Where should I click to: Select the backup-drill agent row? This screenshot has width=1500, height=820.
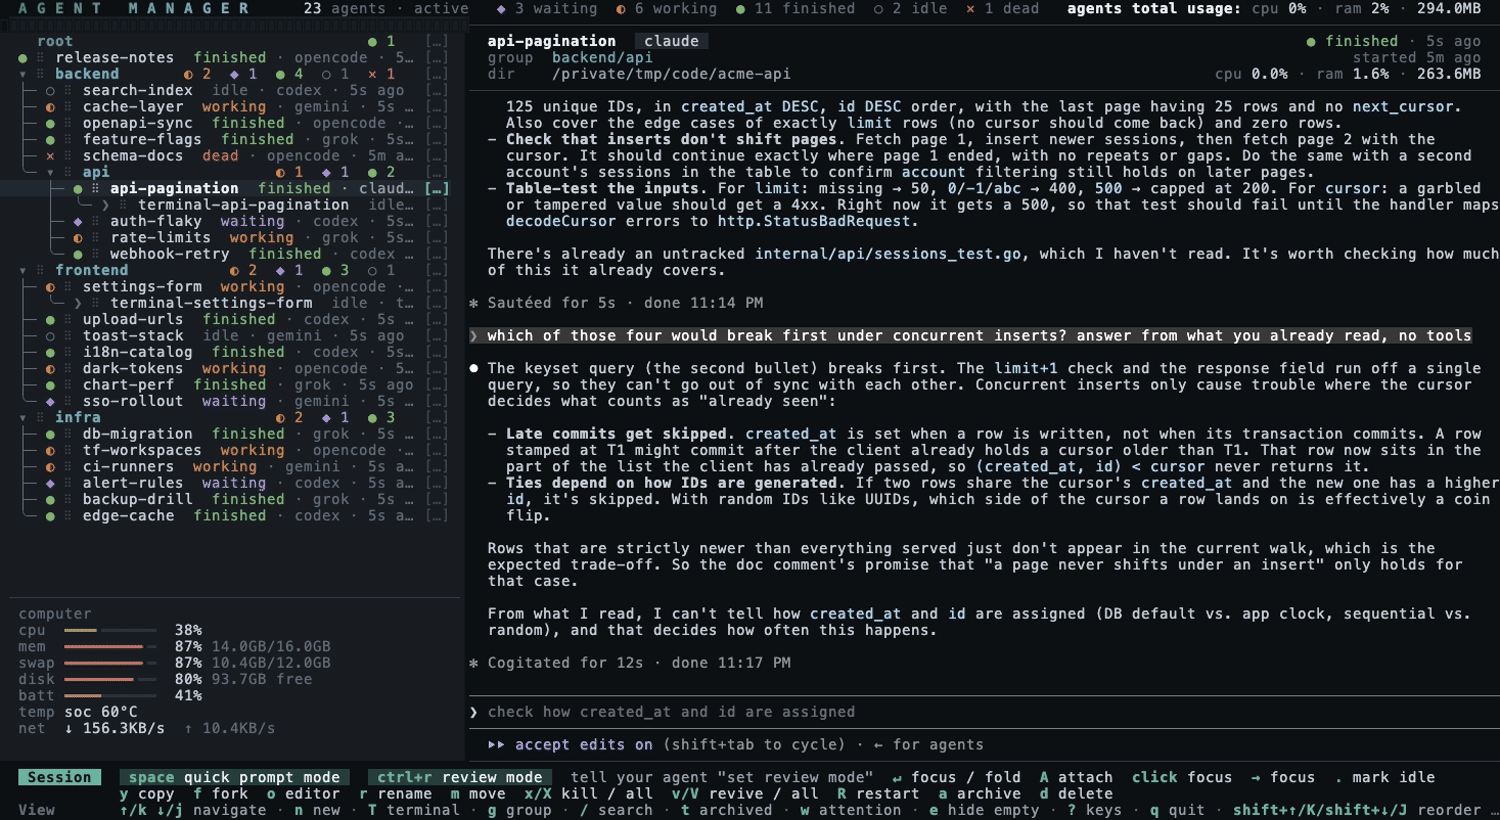(233, 500)
